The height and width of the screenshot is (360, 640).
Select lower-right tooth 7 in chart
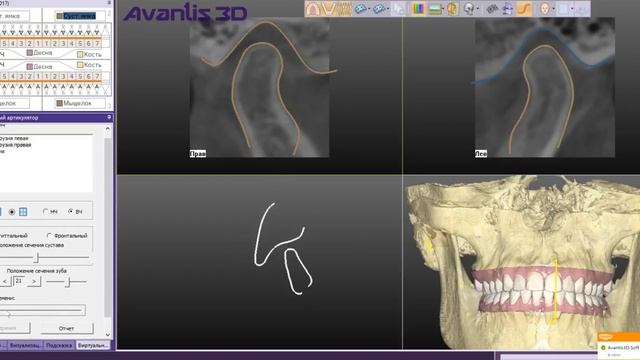(x=97, y=76)
